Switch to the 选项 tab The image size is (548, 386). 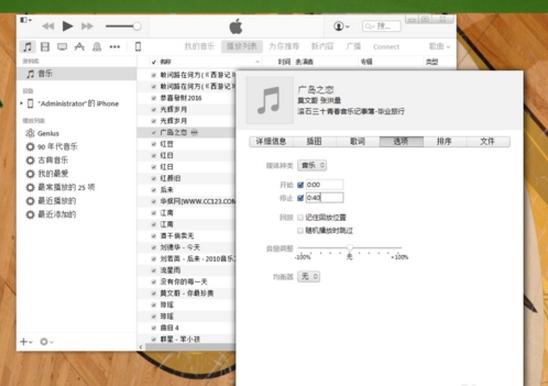401,141
